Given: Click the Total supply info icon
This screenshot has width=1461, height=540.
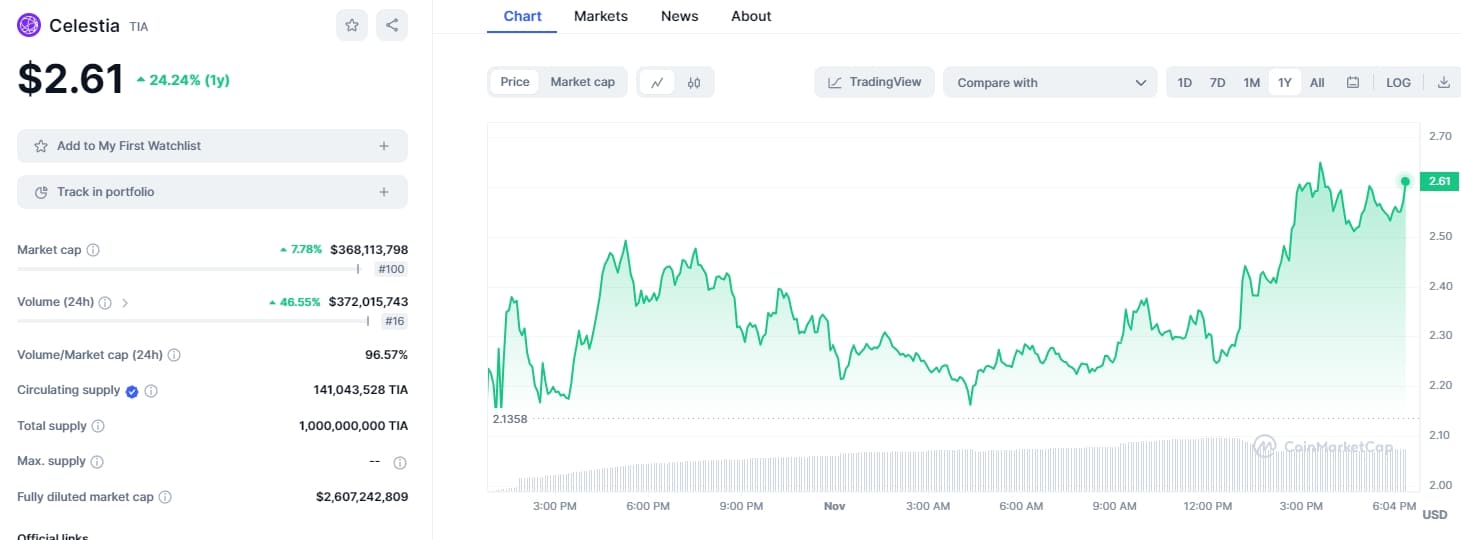Looking at the screenshot, I should pos(98,426).
